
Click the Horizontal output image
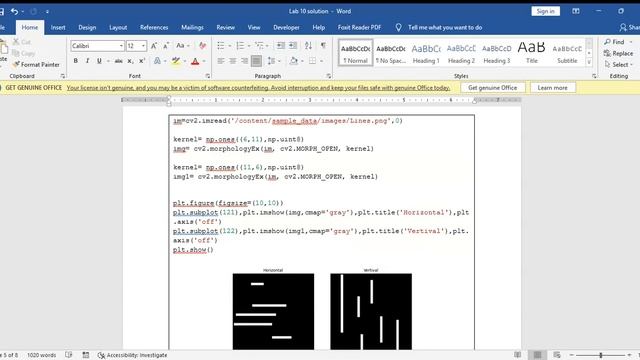point(273,311)
